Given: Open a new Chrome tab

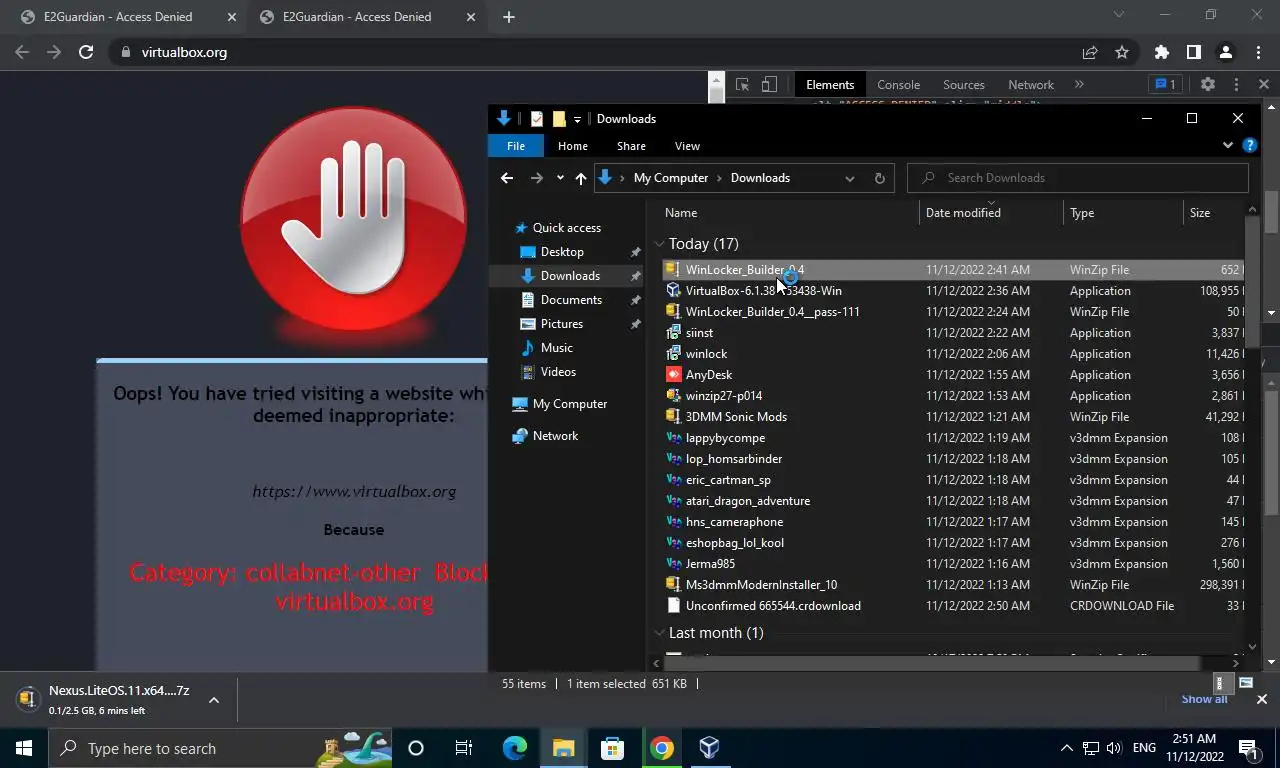Looking at the screenshot, I should [509, 17].
